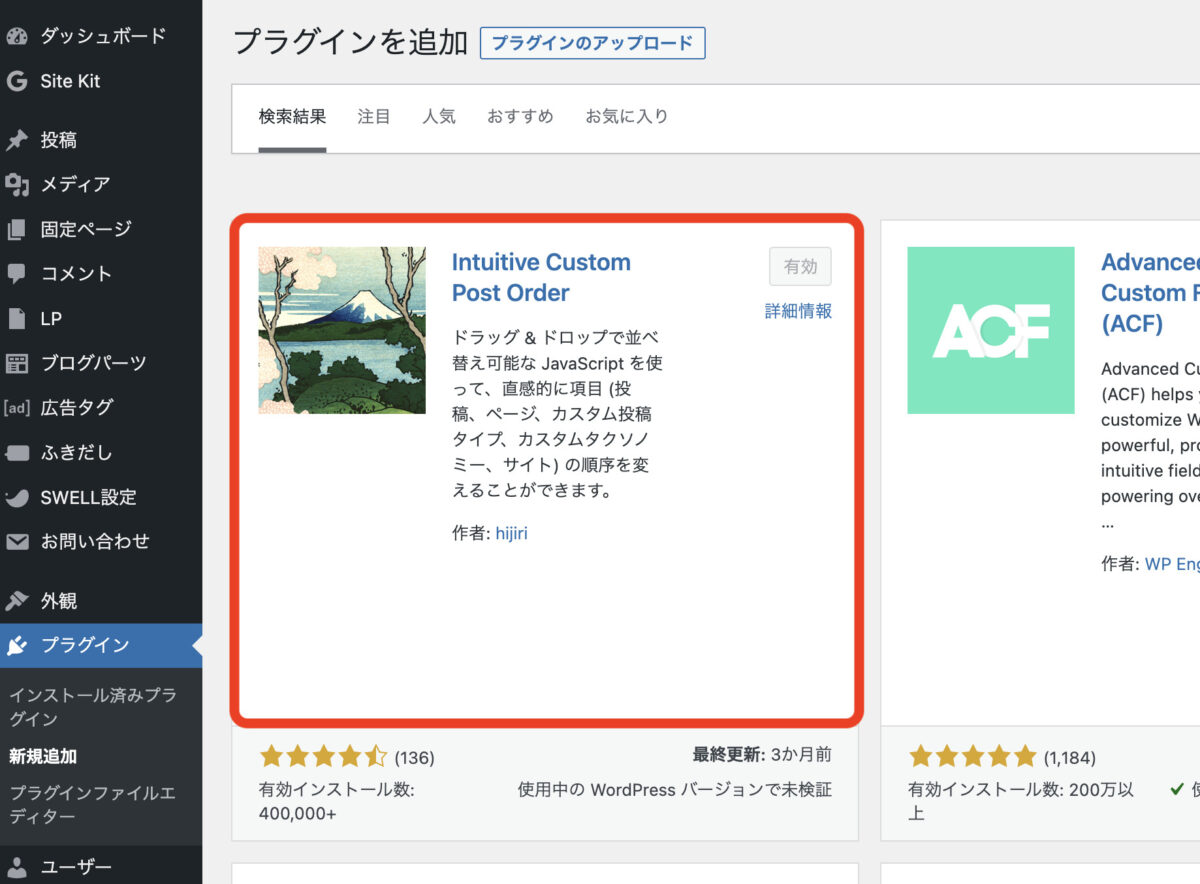
Task: Click the envelope icon beside お問い合わせ
Action: [x=16, y=541]
